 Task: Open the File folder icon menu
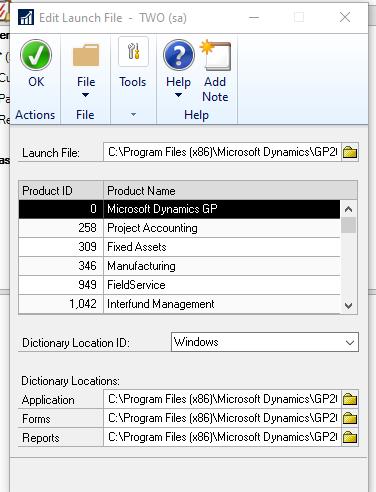tap(86, 55)
